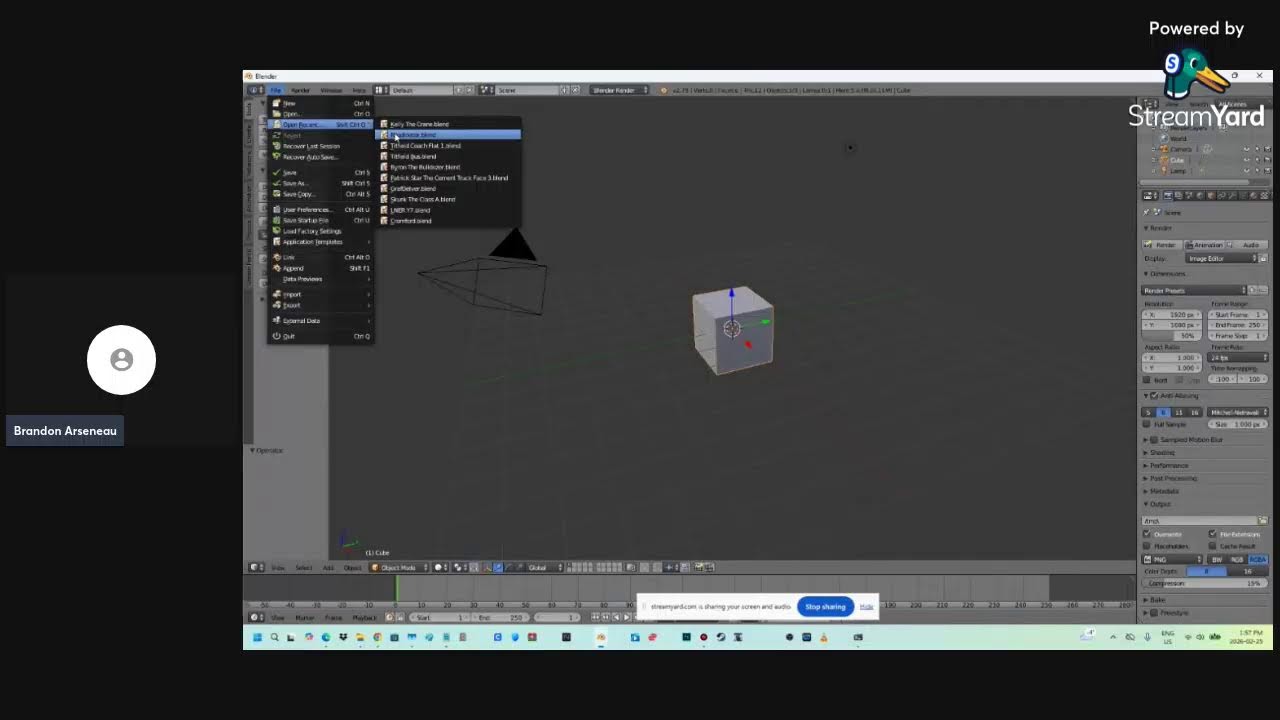
Task: Click the Lamp object icon in outliner
Action: tap(1164, 171)
